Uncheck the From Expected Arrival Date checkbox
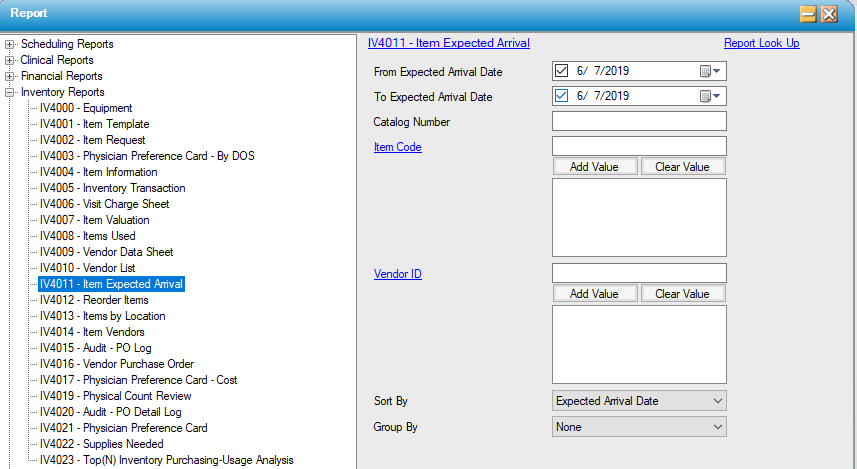857x469 pixels. click(561, 72)
